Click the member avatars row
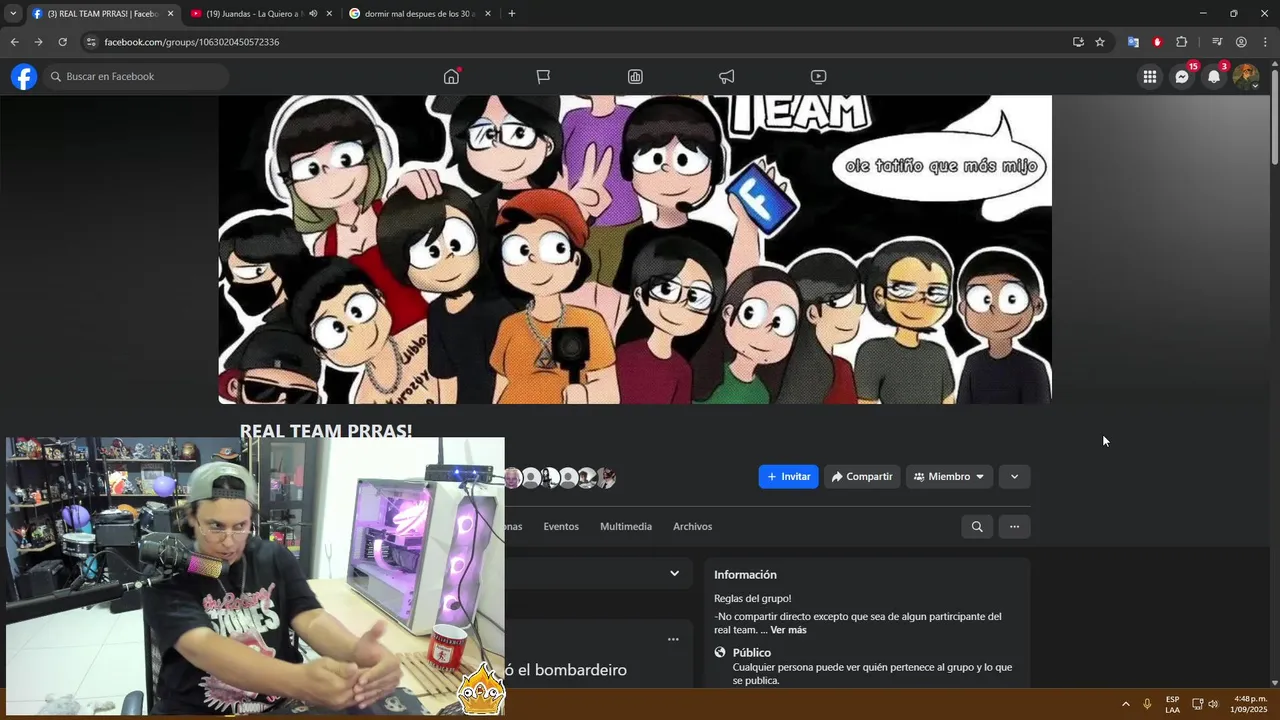 (x=559, y=478)
